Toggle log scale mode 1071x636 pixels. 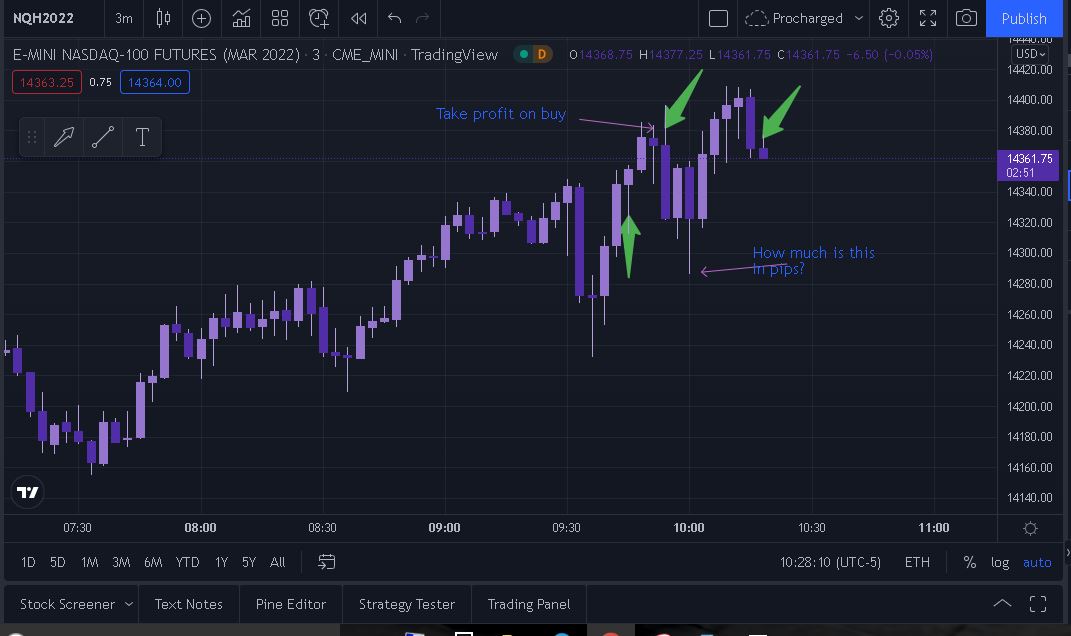pyautogui.click(x=1000, y=562)
